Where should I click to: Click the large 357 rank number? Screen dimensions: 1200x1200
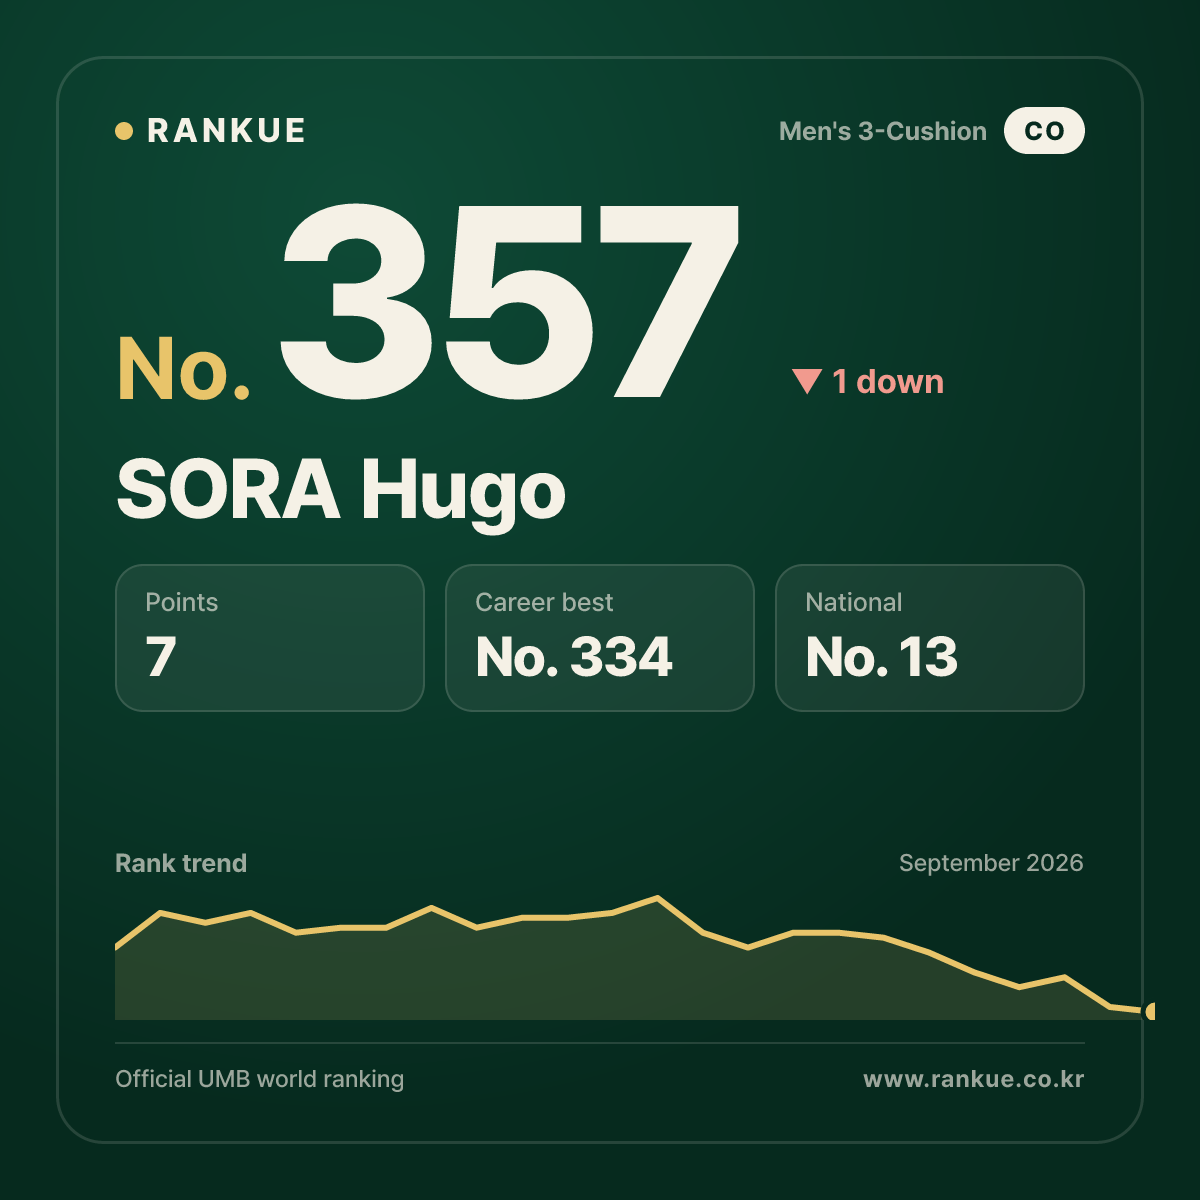click(x=510, y=301)
